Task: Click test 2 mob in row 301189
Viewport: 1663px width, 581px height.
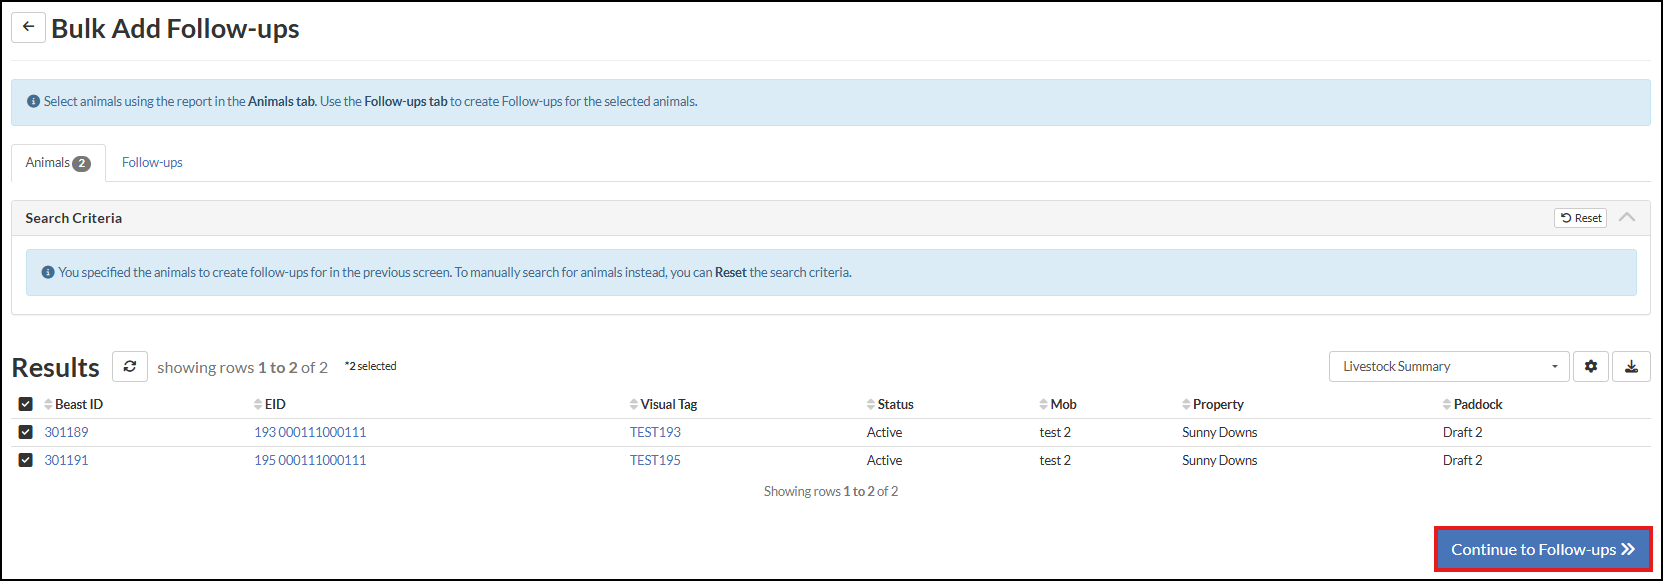Action: click(x=1055, y=432)
